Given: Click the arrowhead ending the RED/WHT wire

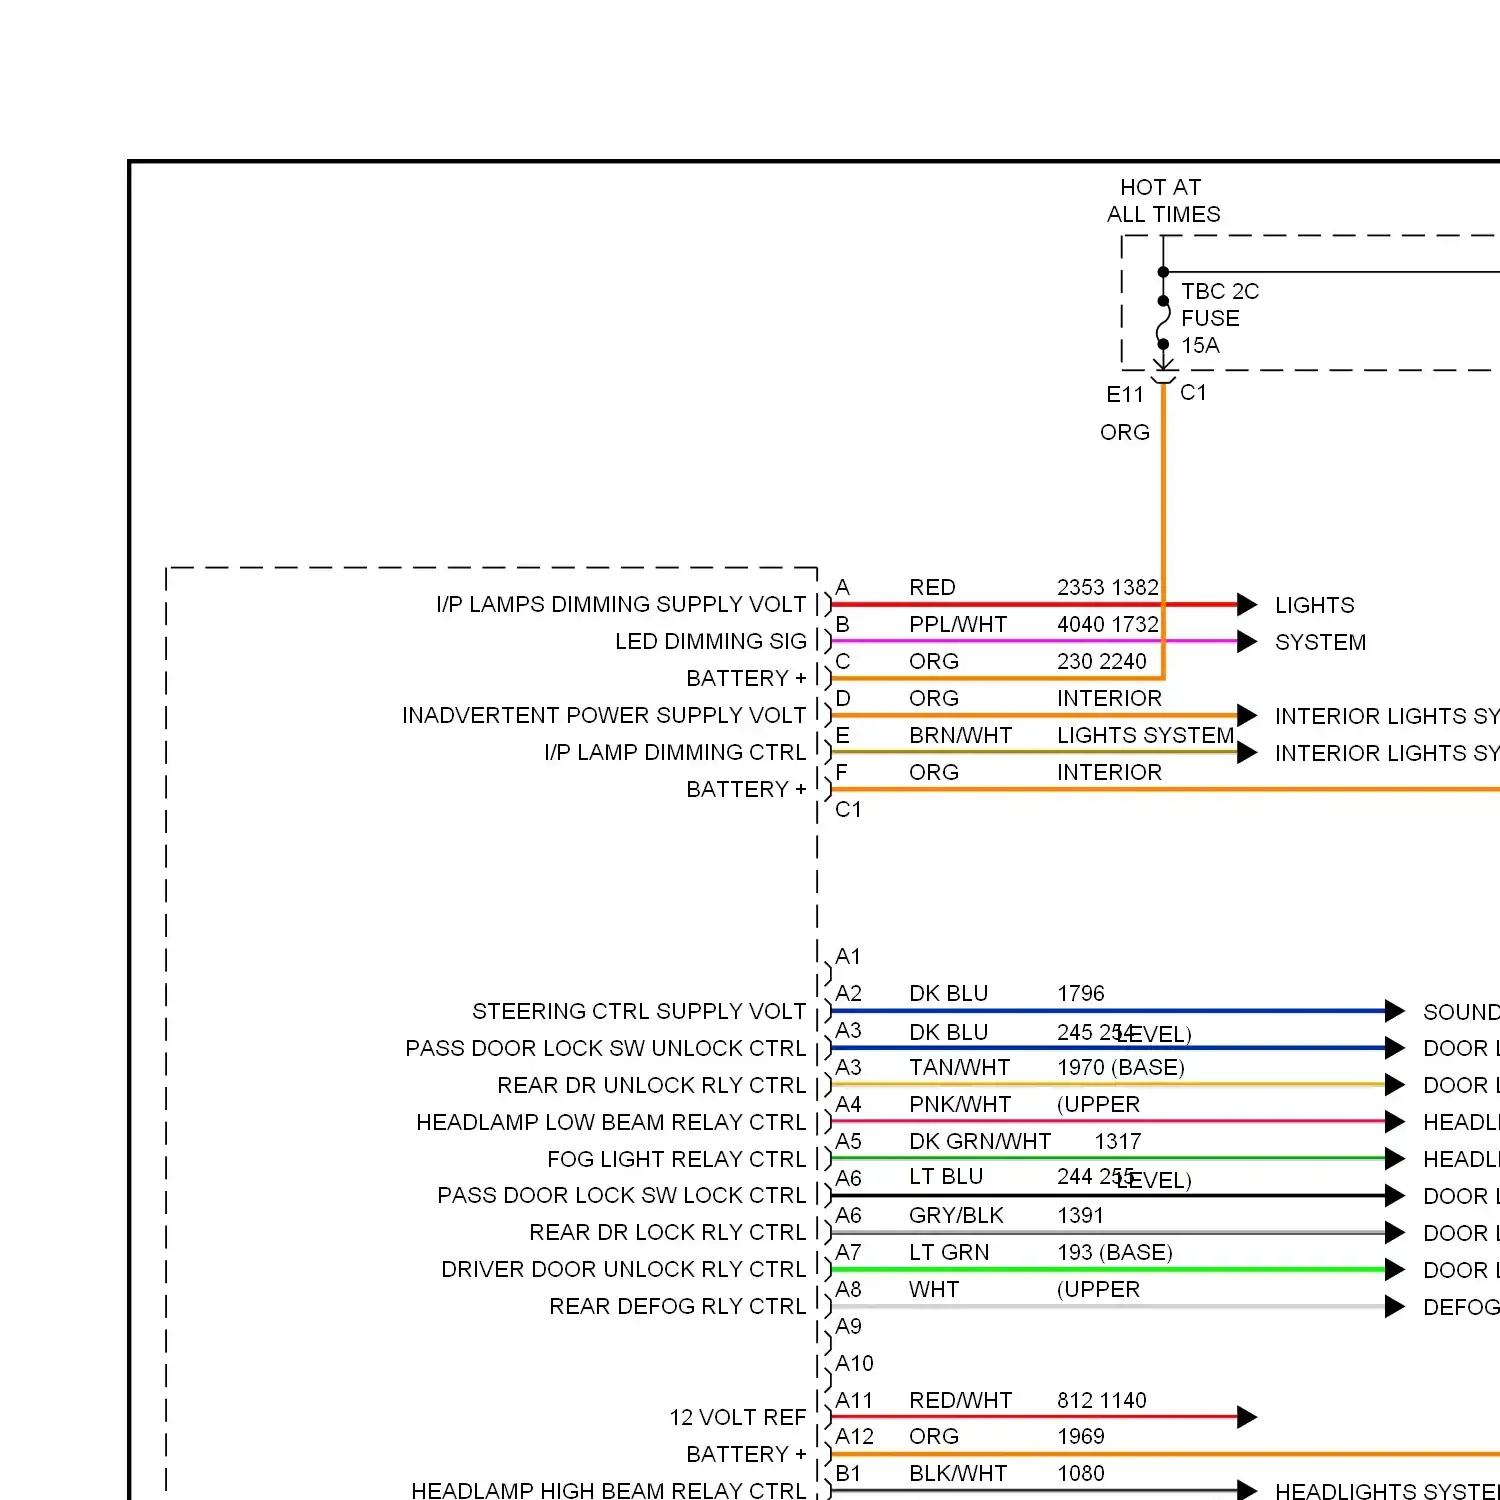Looking at the screenshot, I should click(1247, 1417).
